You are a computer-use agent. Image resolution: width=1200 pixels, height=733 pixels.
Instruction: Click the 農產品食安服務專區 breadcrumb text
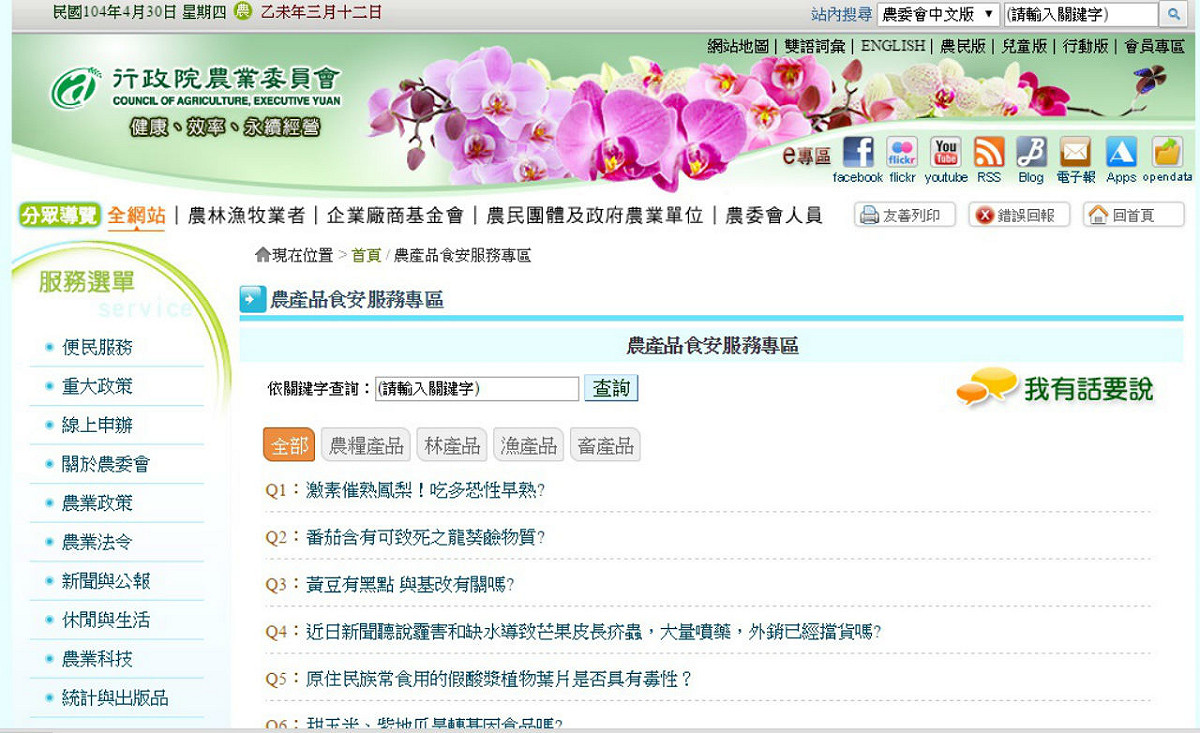click(x=462, y=256)
